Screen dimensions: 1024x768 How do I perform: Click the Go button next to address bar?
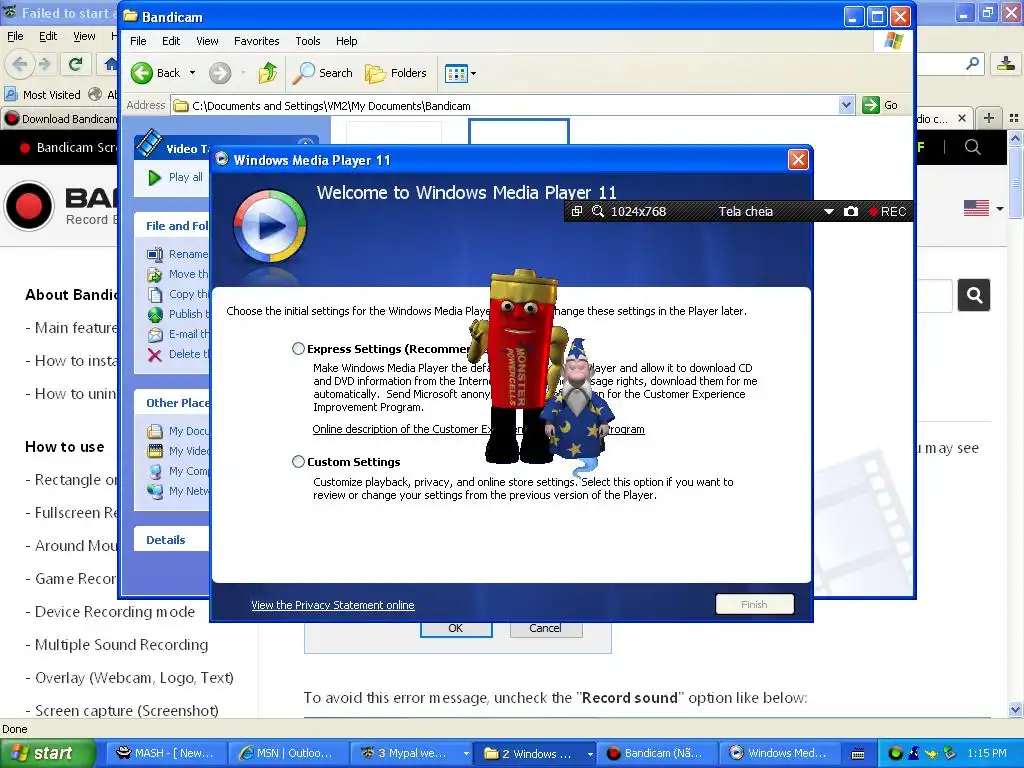880,105
